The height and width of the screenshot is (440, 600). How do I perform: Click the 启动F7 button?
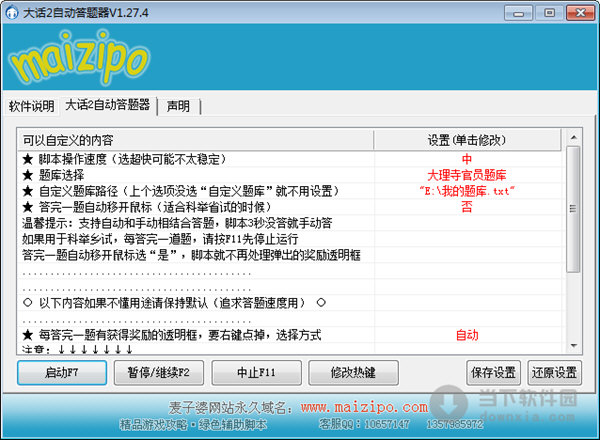pos(62,372)
